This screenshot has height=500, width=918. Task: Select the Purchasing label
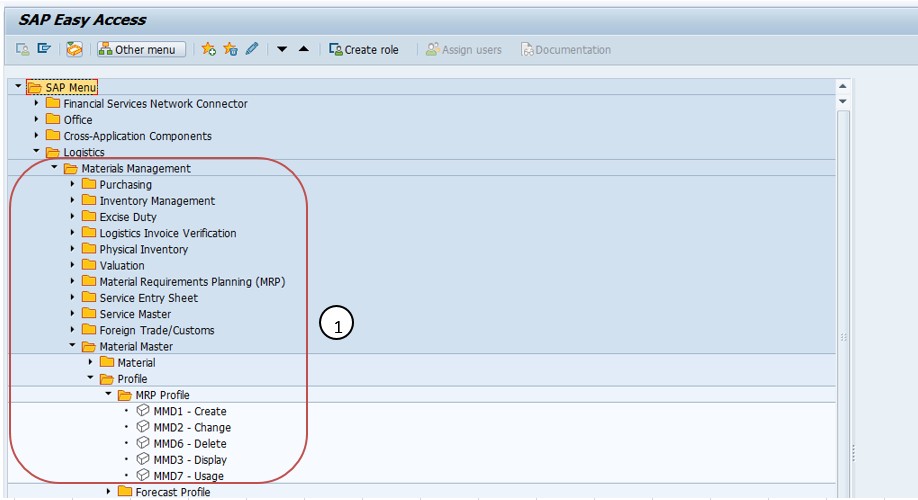click(x=125, y=184)
